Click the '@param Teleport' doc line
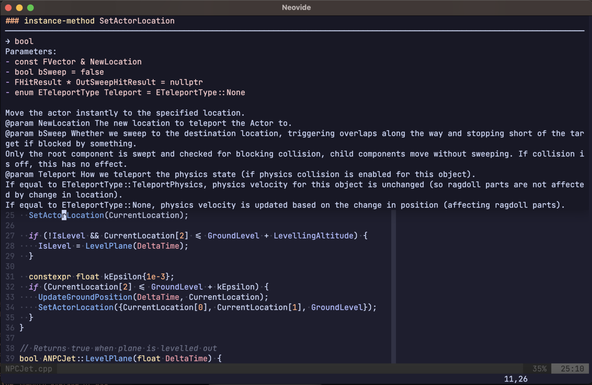592x385 pixels. tap(240, 174)
